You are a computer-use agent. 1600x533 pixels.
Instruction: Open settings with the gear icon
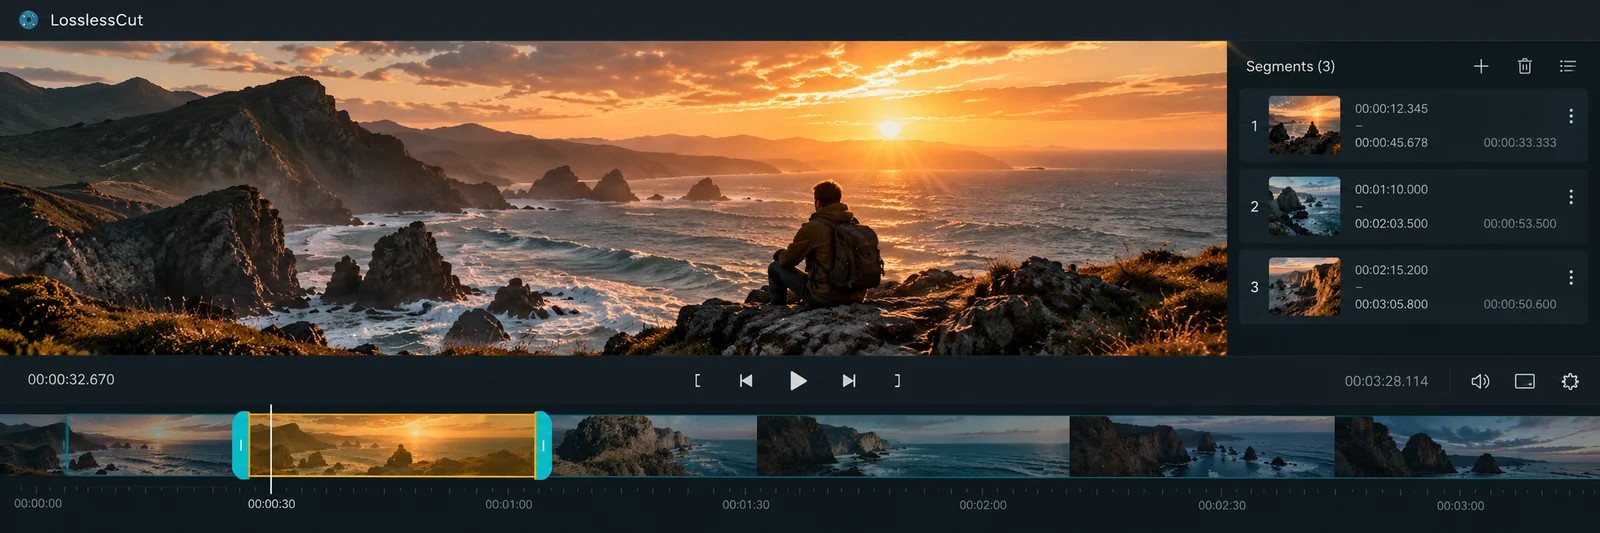[1570, 381]
